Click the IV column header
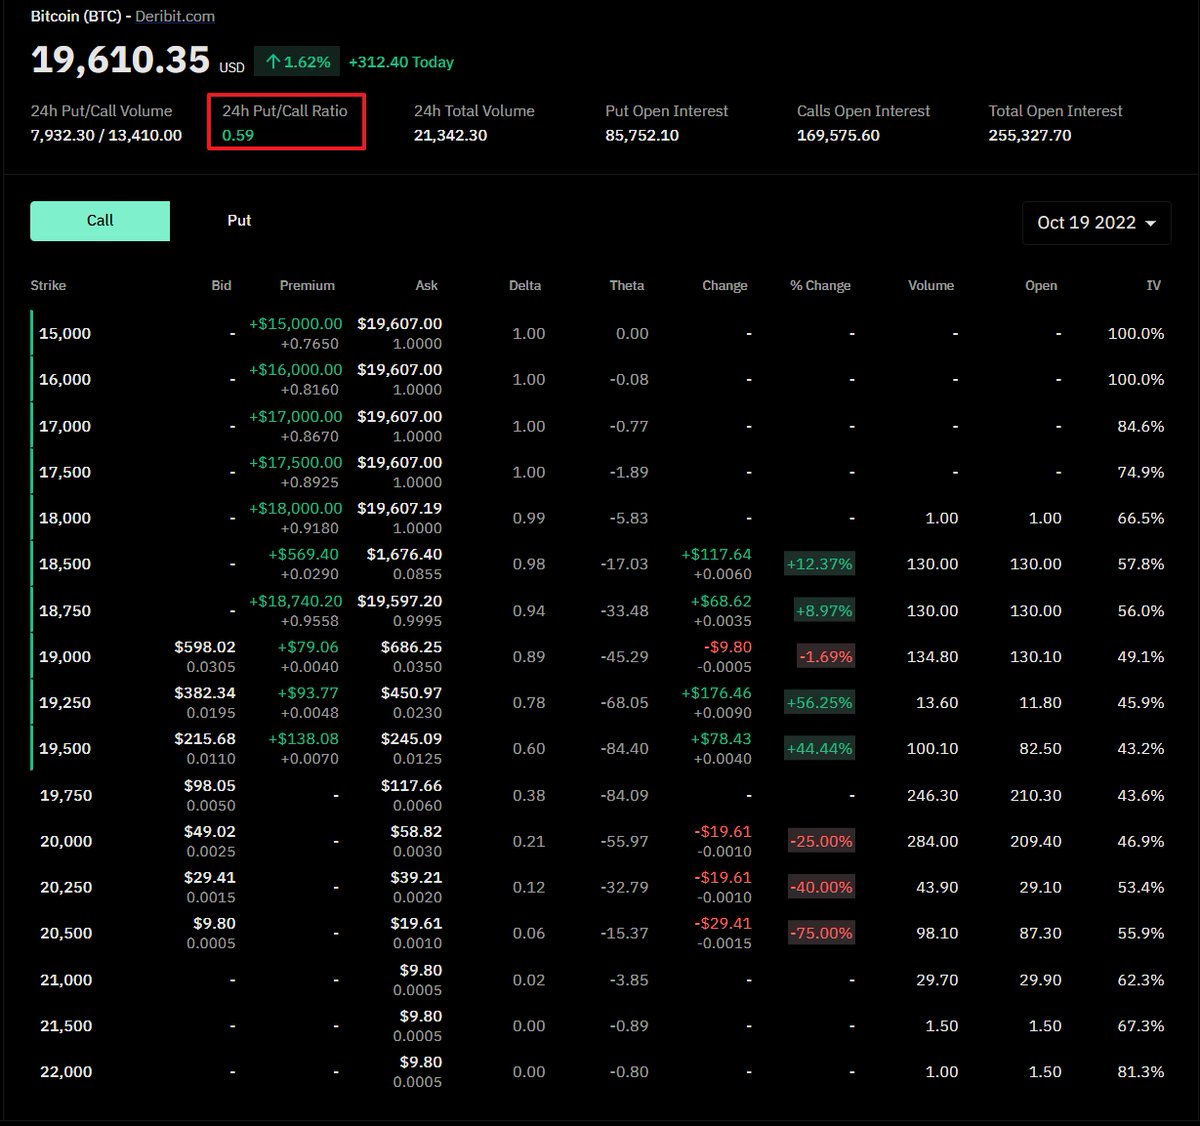Viewport: 1200px width, 1126px height. tap(1153, 285)
